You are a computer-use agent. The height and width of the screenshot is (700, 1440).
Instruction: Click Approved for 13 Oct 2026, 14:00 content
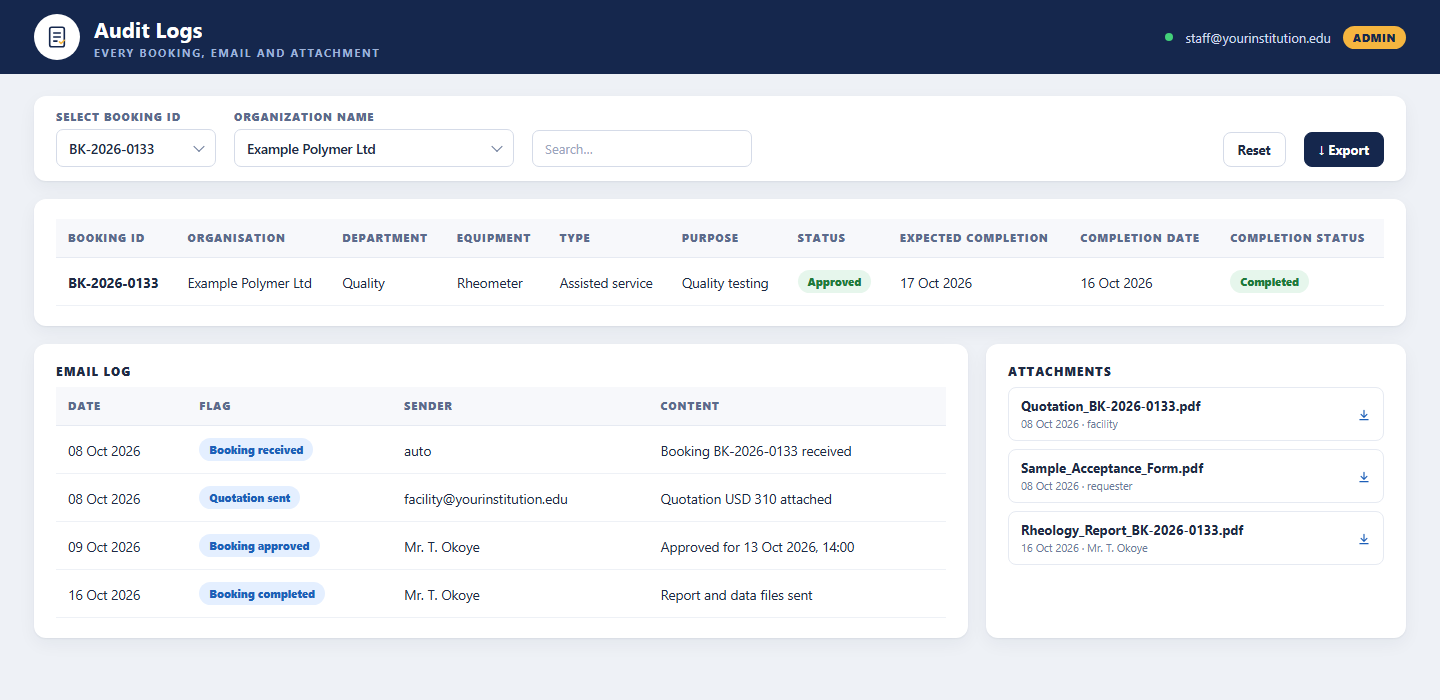tap(758, 547)
